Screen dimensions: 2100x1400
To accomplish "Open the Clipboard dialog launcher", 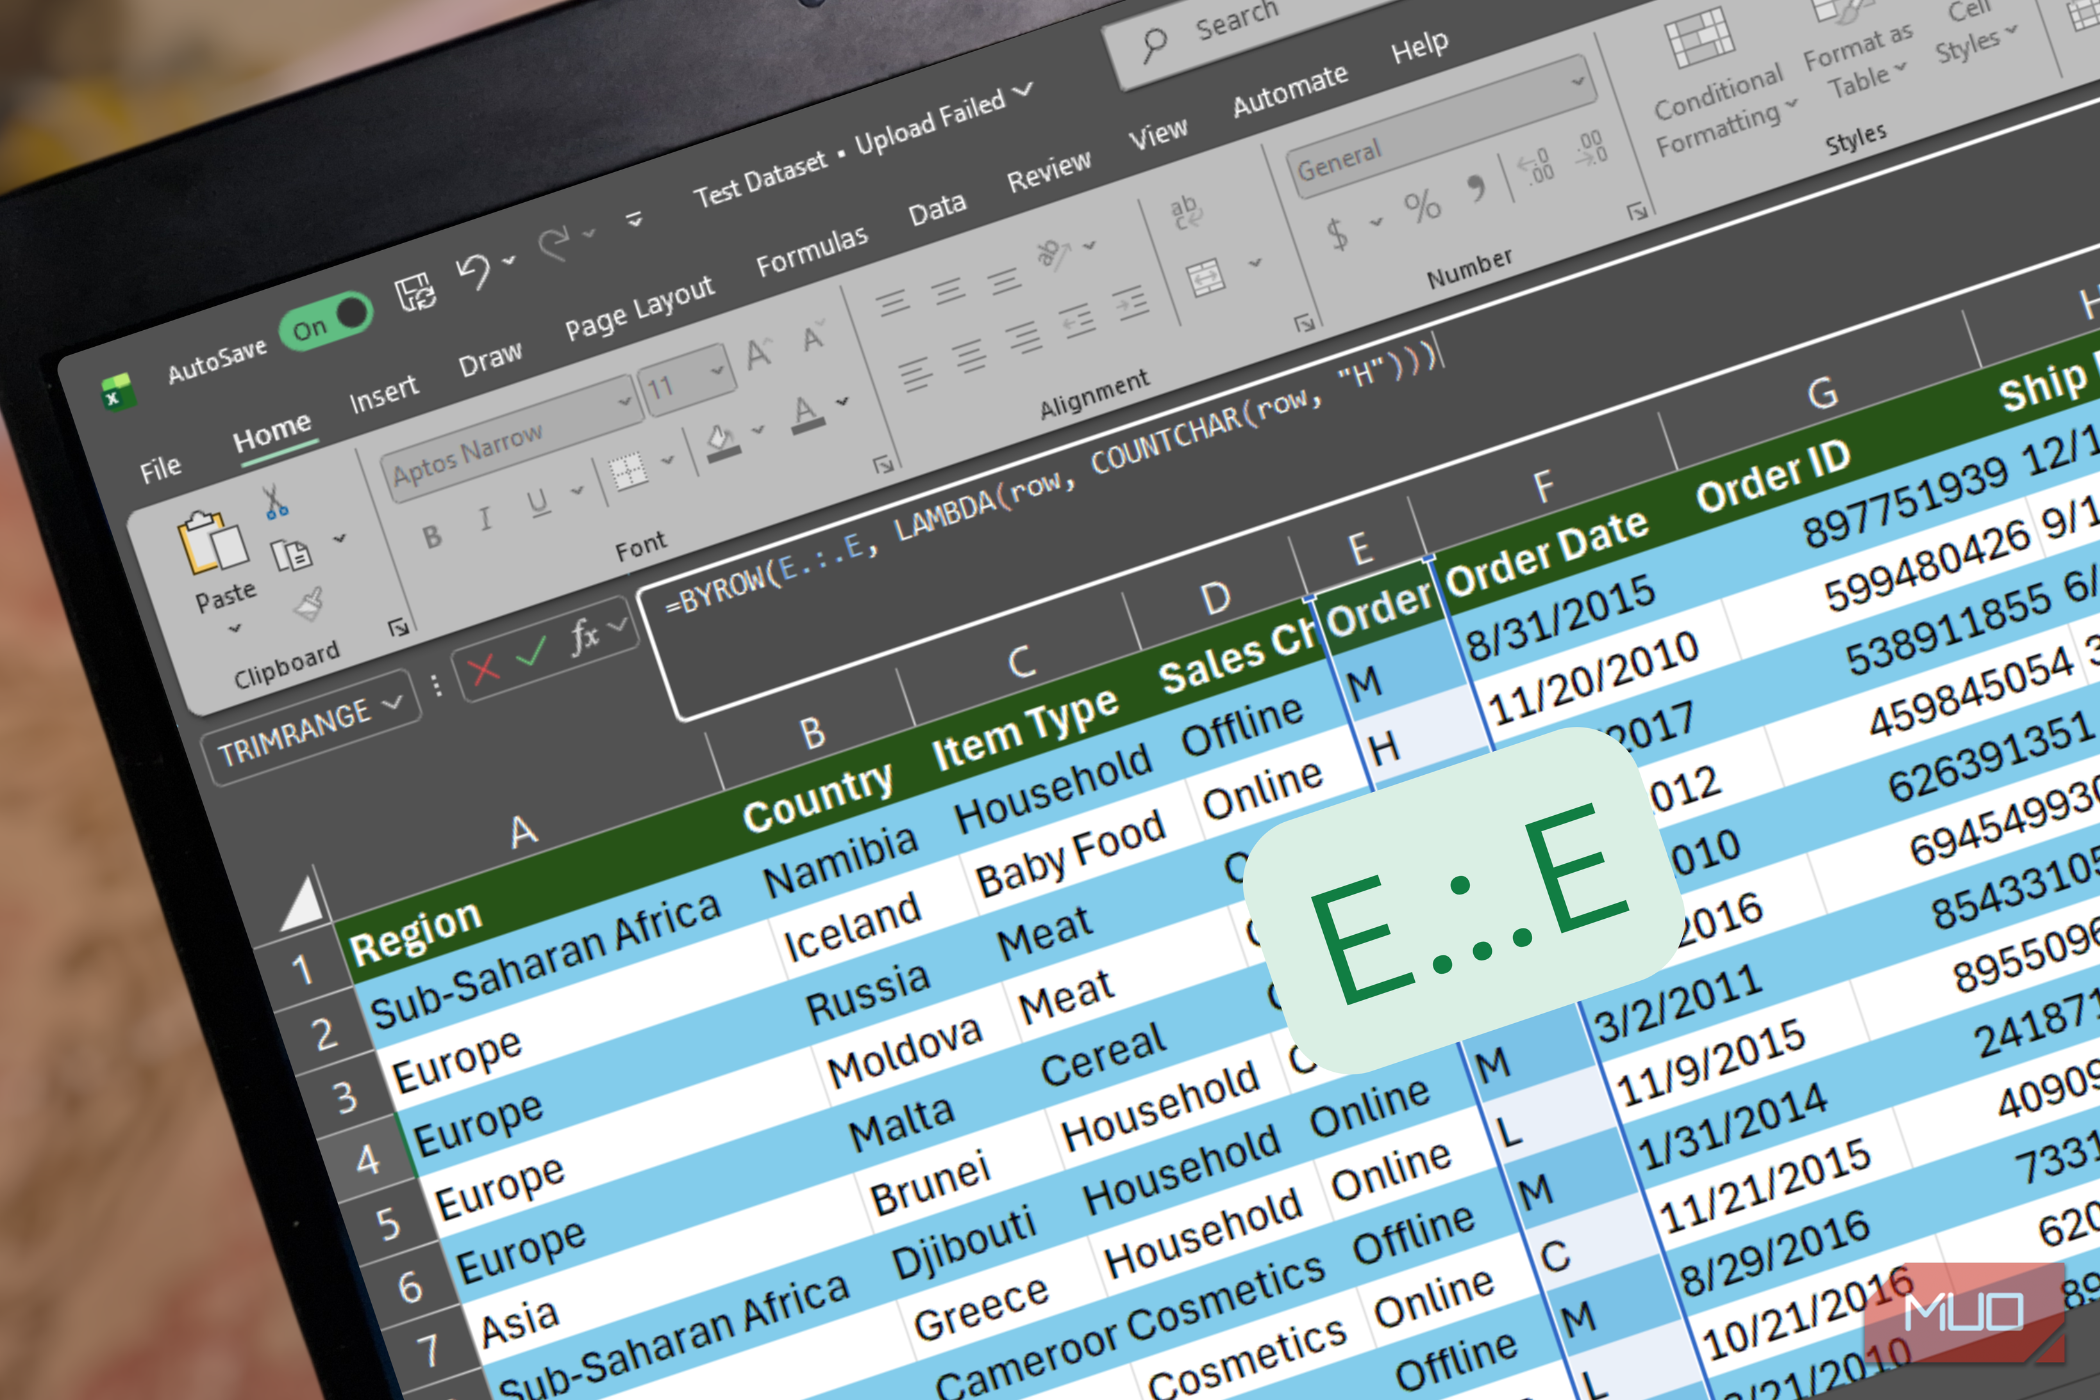I will click(398, 627).
